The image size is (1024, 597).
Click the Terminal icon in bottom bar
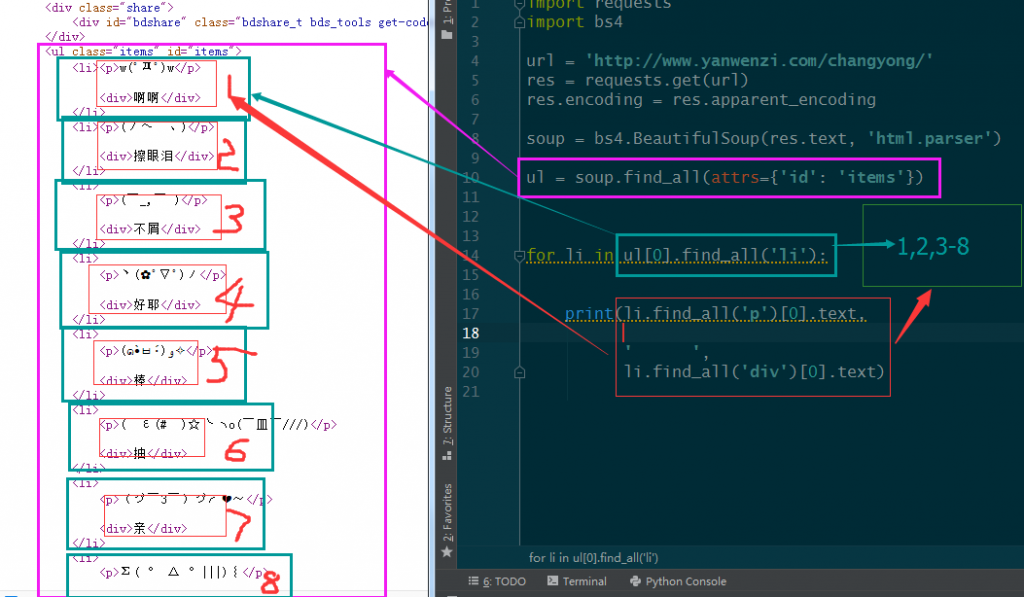point(553,581)
